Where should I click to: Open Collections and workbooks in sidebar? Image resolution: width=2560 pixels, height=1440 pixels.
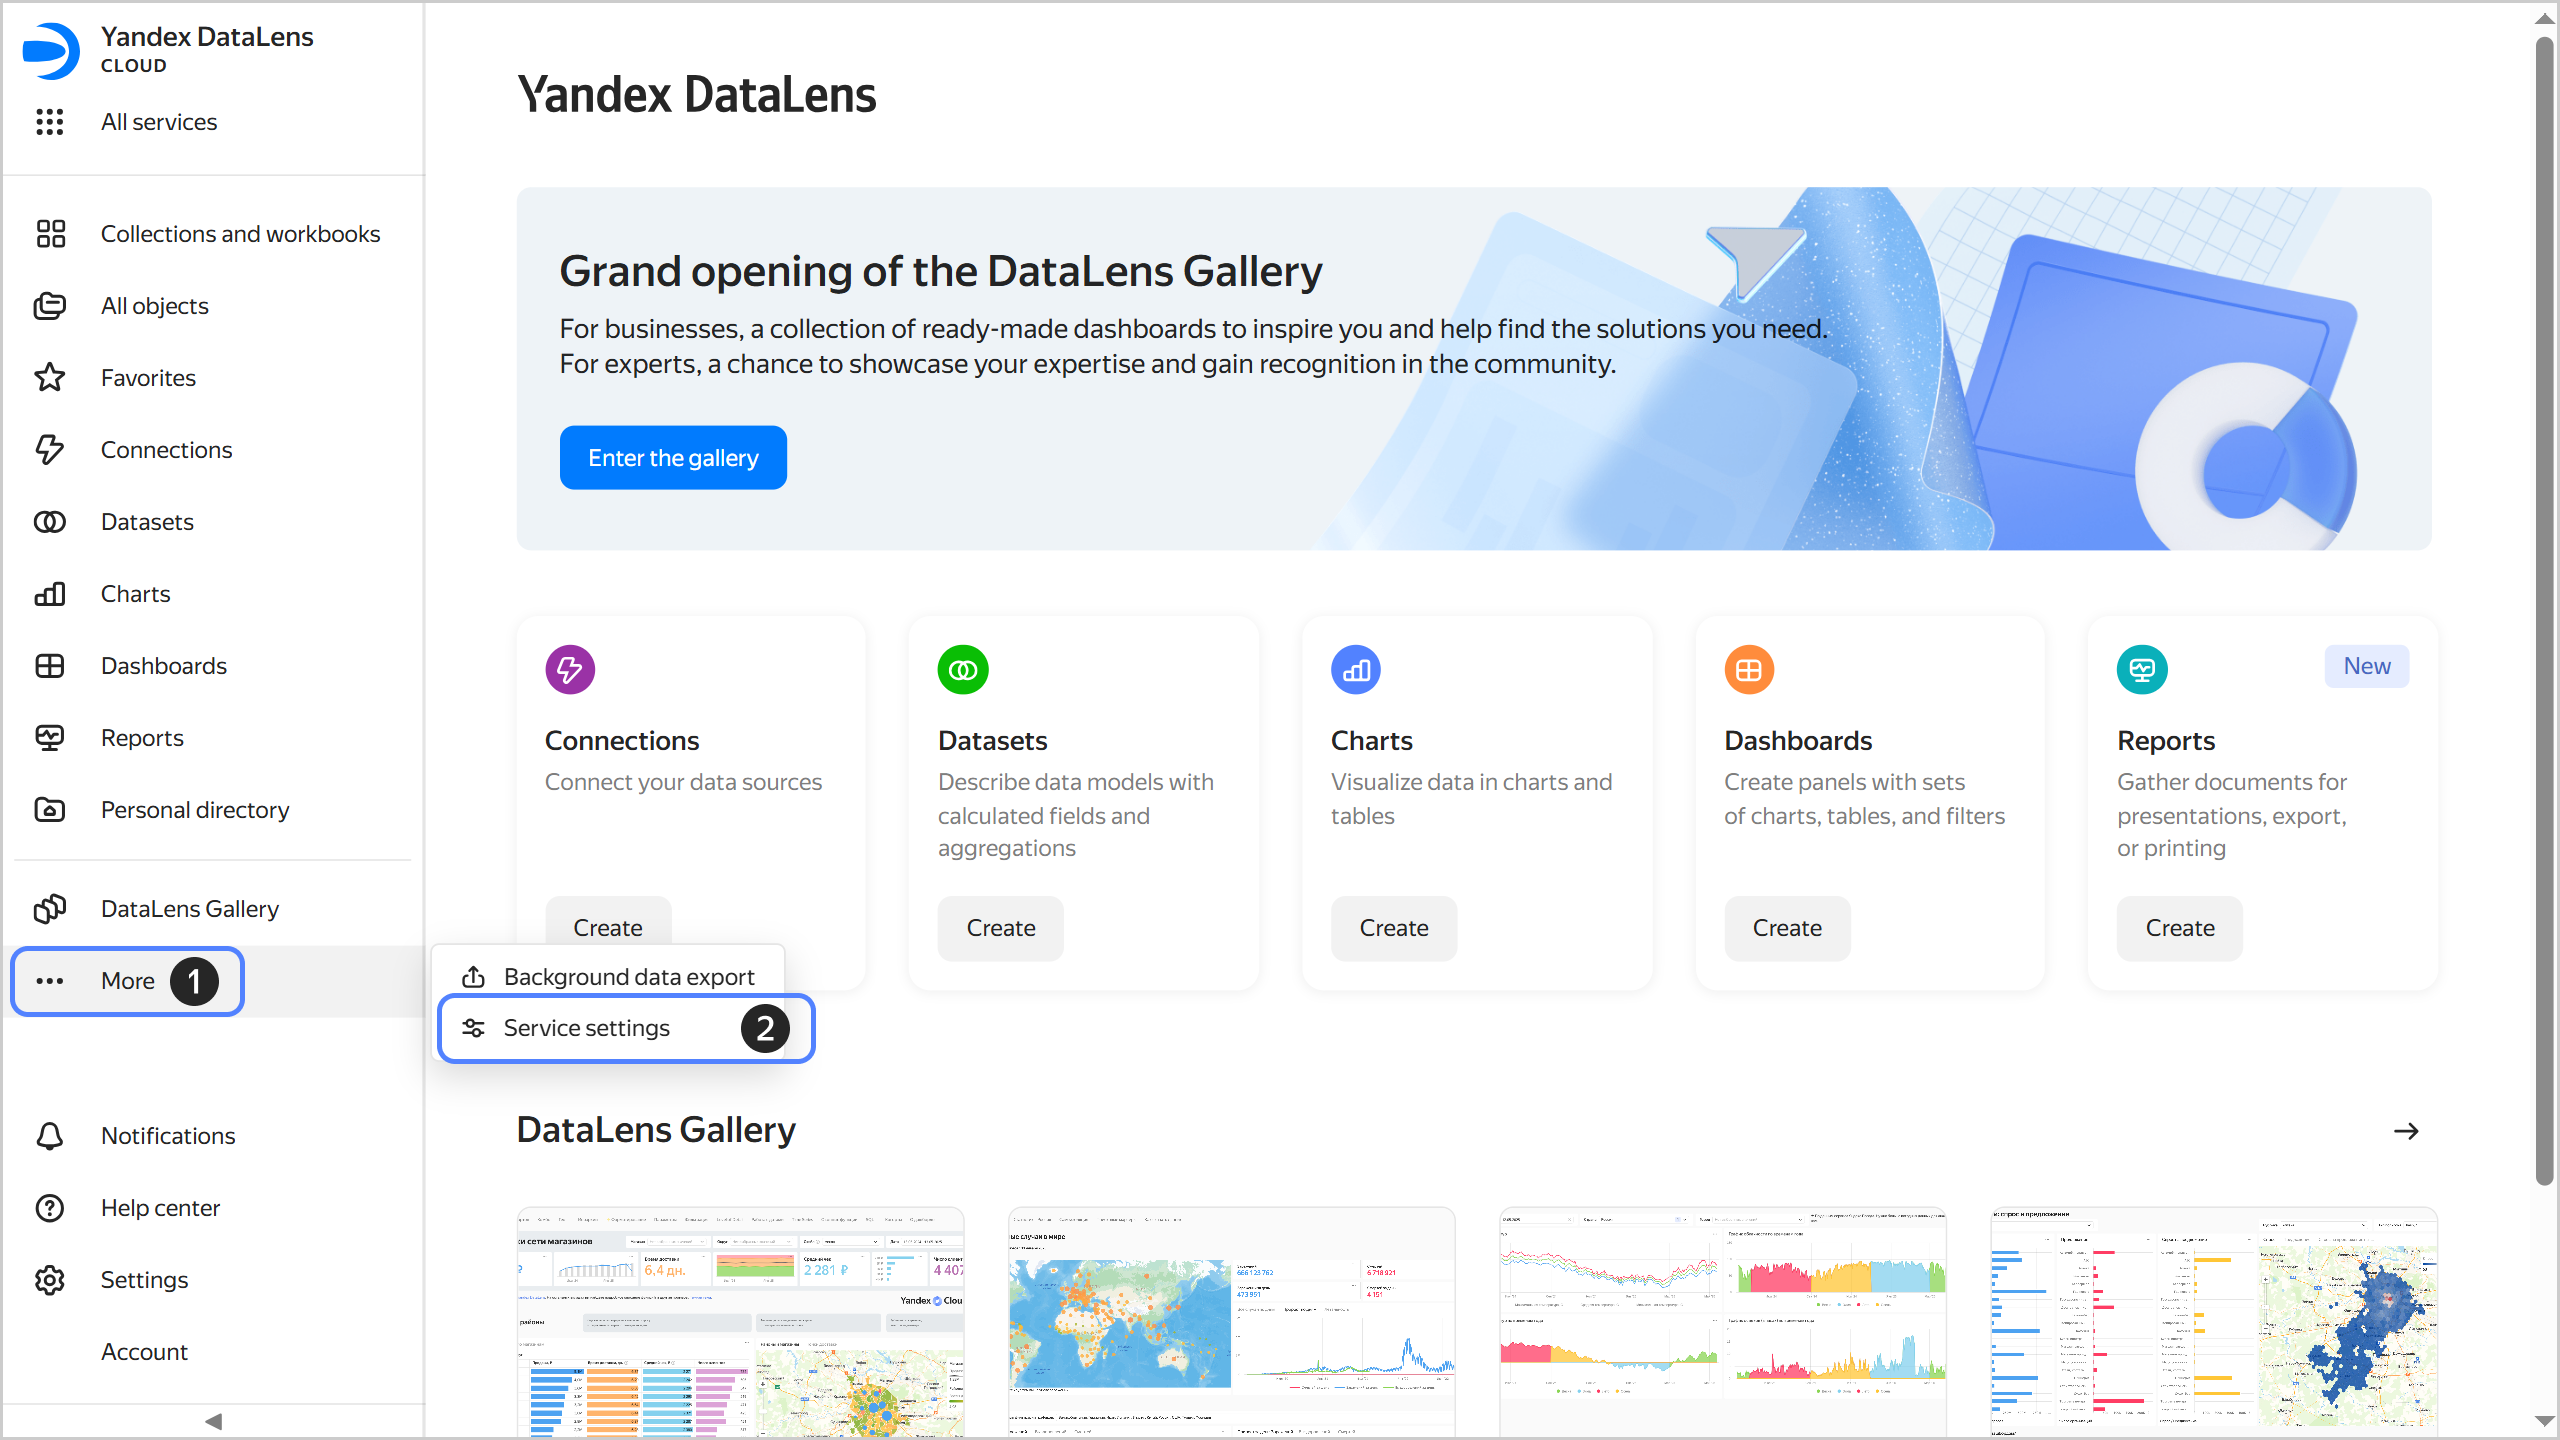pyautogui.click(x=240, y=234)
